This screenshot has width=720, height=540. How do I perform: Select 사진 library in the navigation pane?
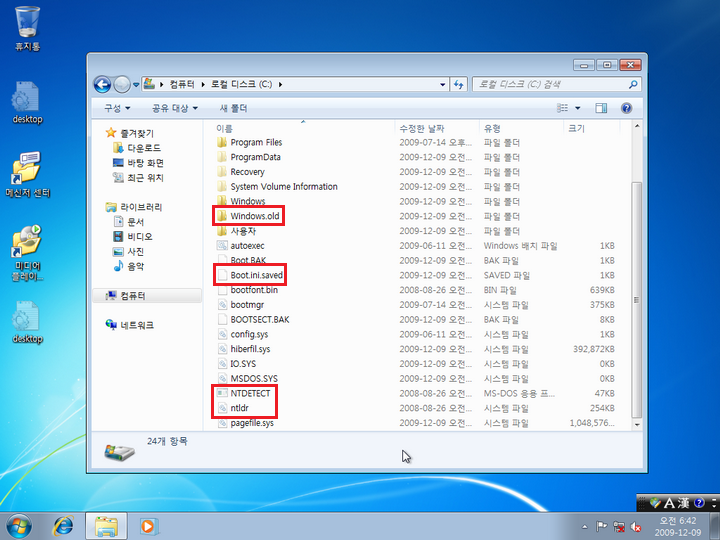click(129, 252)
